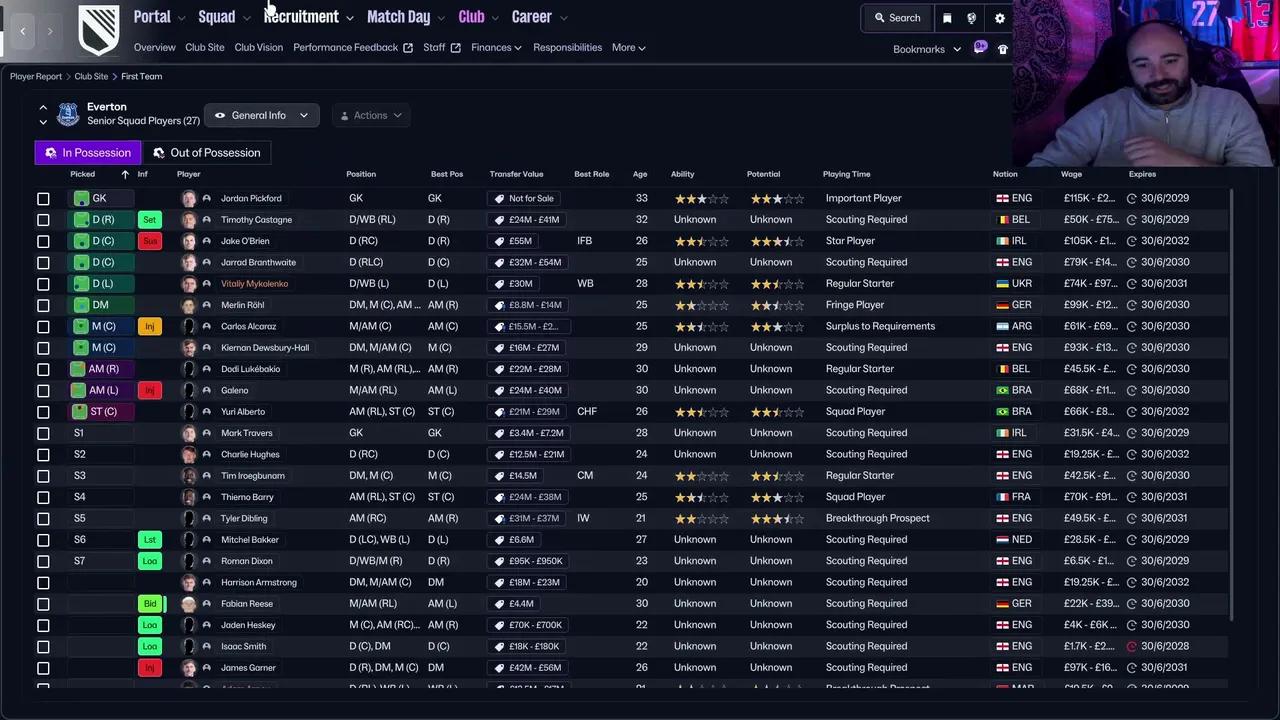Screen dimensions: 1280x720
Task: Click the Set status badge on Timothy Castagne
Action: [150, 220]
